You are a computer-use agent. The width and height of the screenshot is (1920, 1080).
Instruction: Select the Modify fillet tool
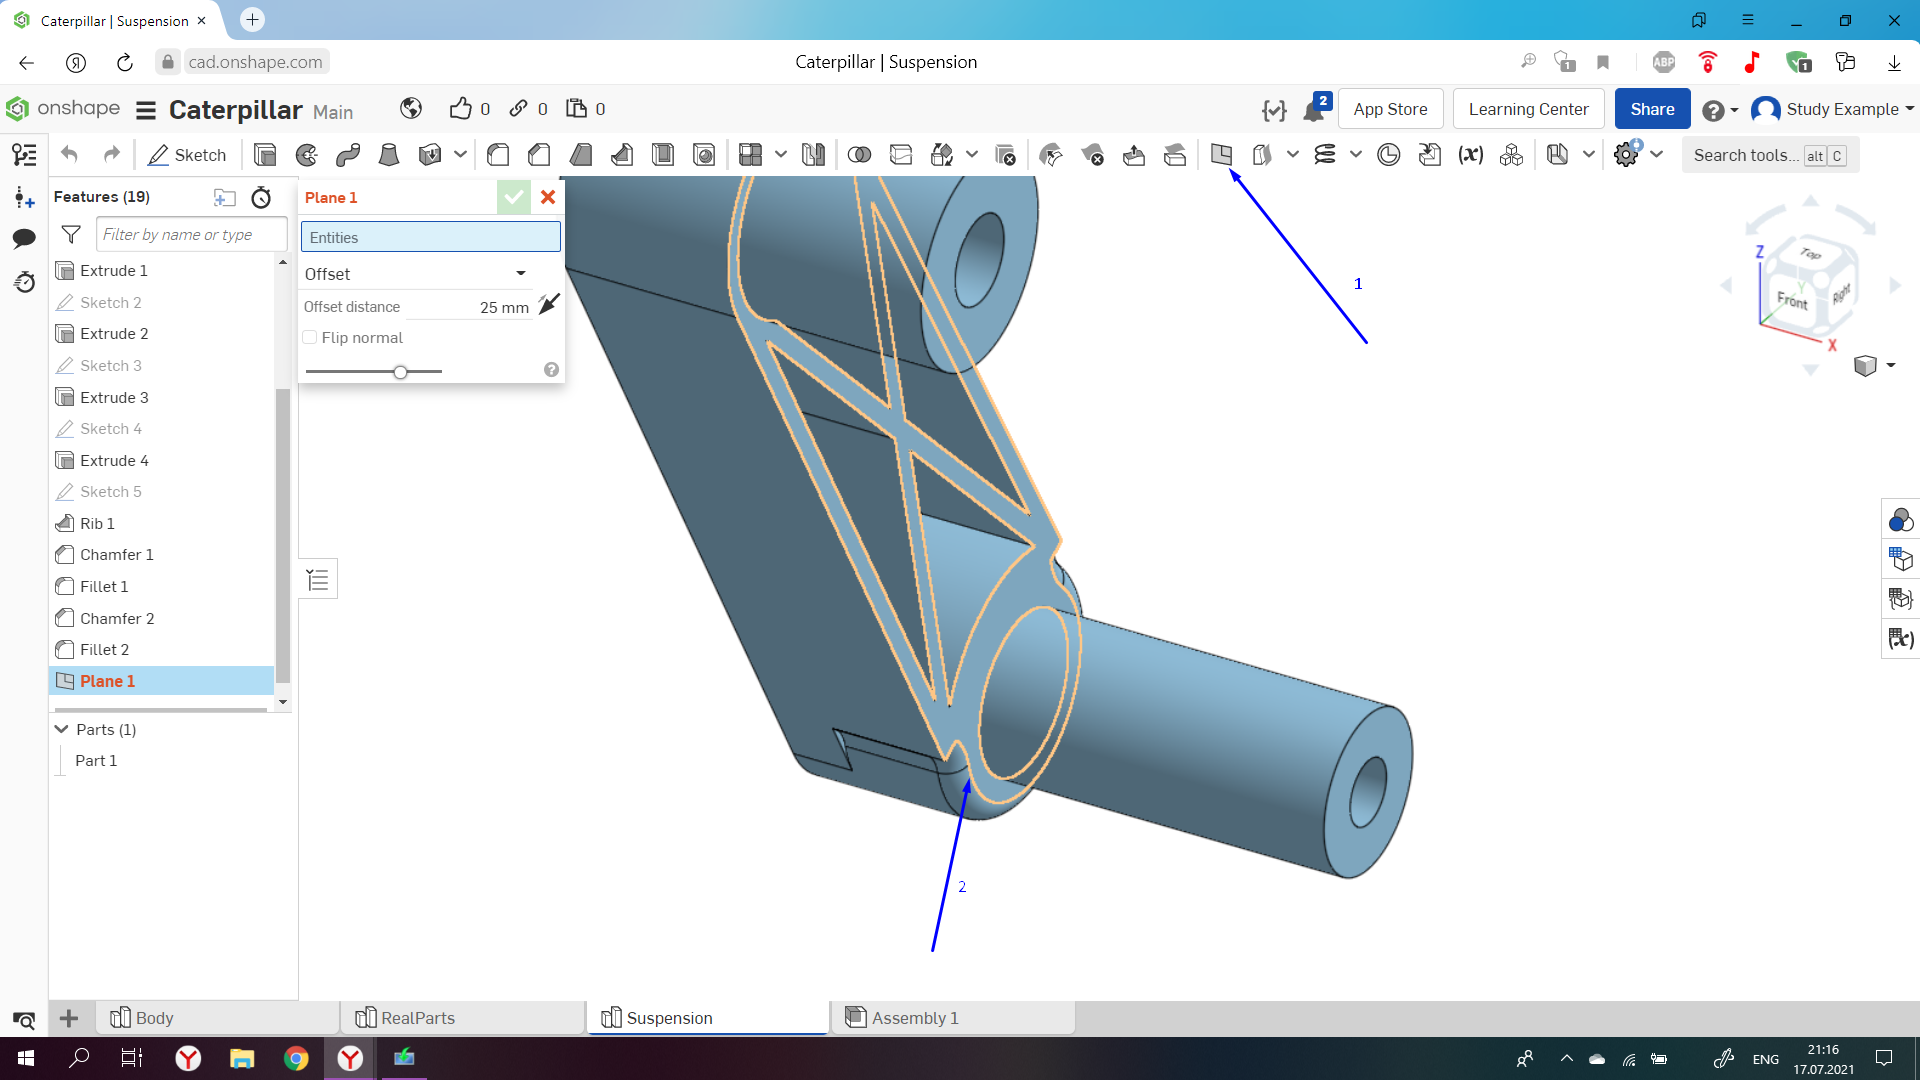tap(1051, 155)
